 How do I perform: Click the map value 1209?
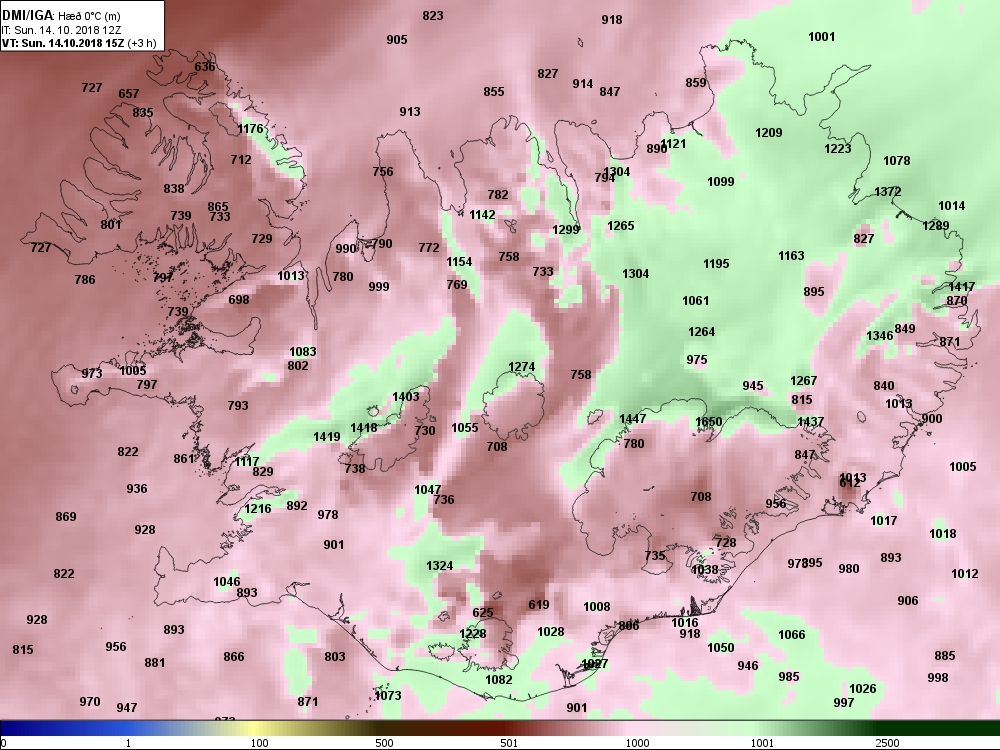click(x=768, y=133)
